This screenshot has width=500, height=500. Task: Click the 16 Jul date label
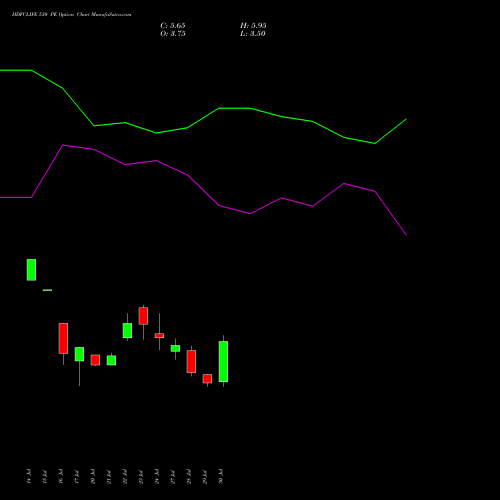pyautogui.click(x=61, y=476)
